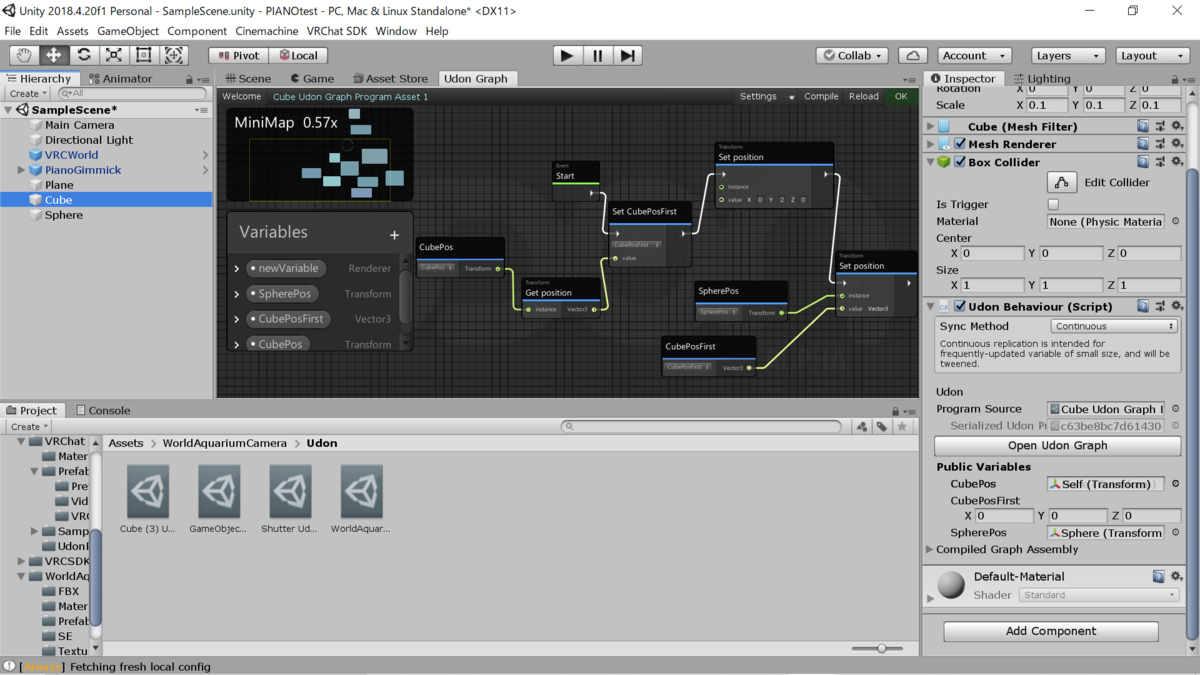
Task: Switch to the Scene tab
Action: pyautogui.click(x=248, y=78)
